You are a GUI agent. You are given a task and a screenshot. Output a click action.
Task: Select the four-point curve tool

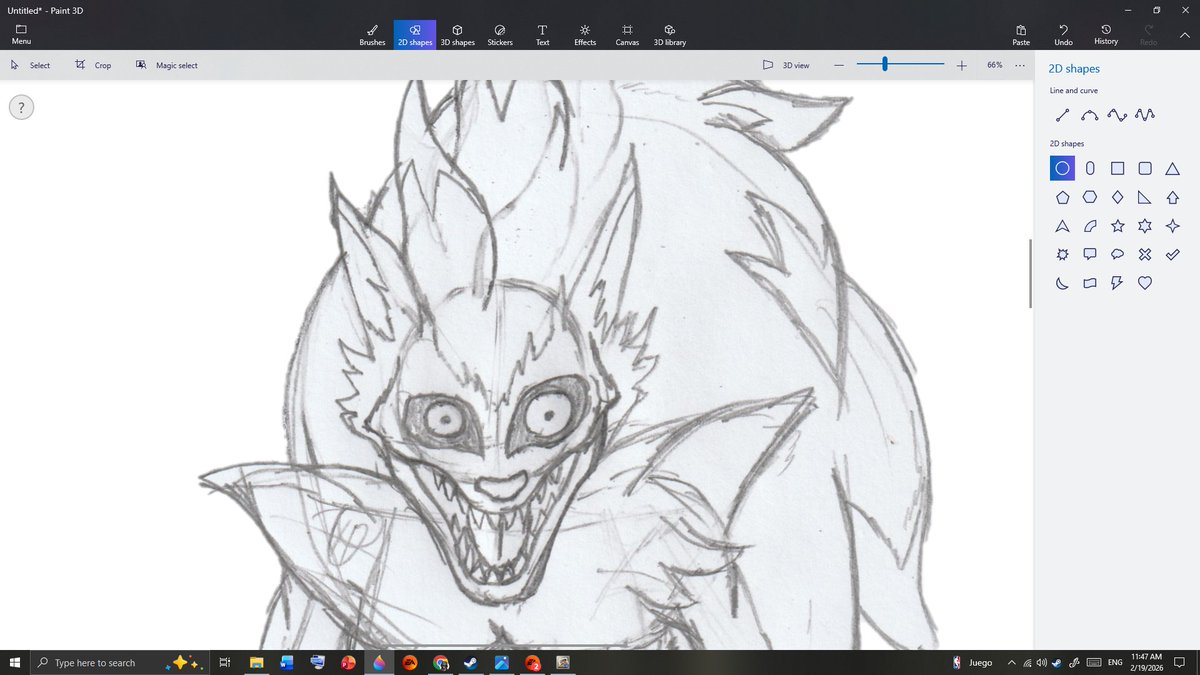coord(1118,115)
